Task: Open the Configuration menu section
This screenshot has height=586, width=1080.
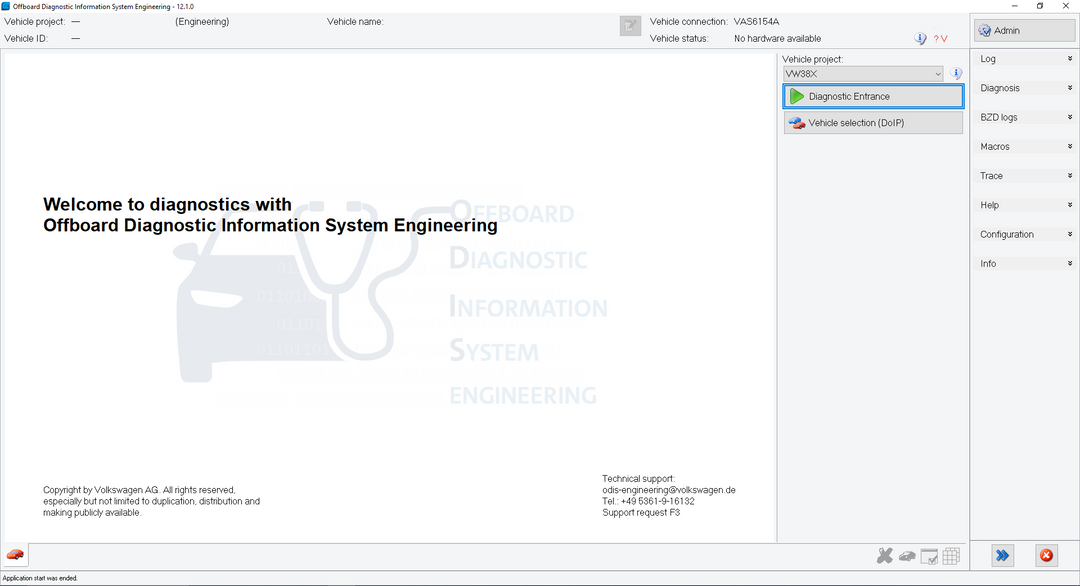Action: click(x=1025, y=234)
